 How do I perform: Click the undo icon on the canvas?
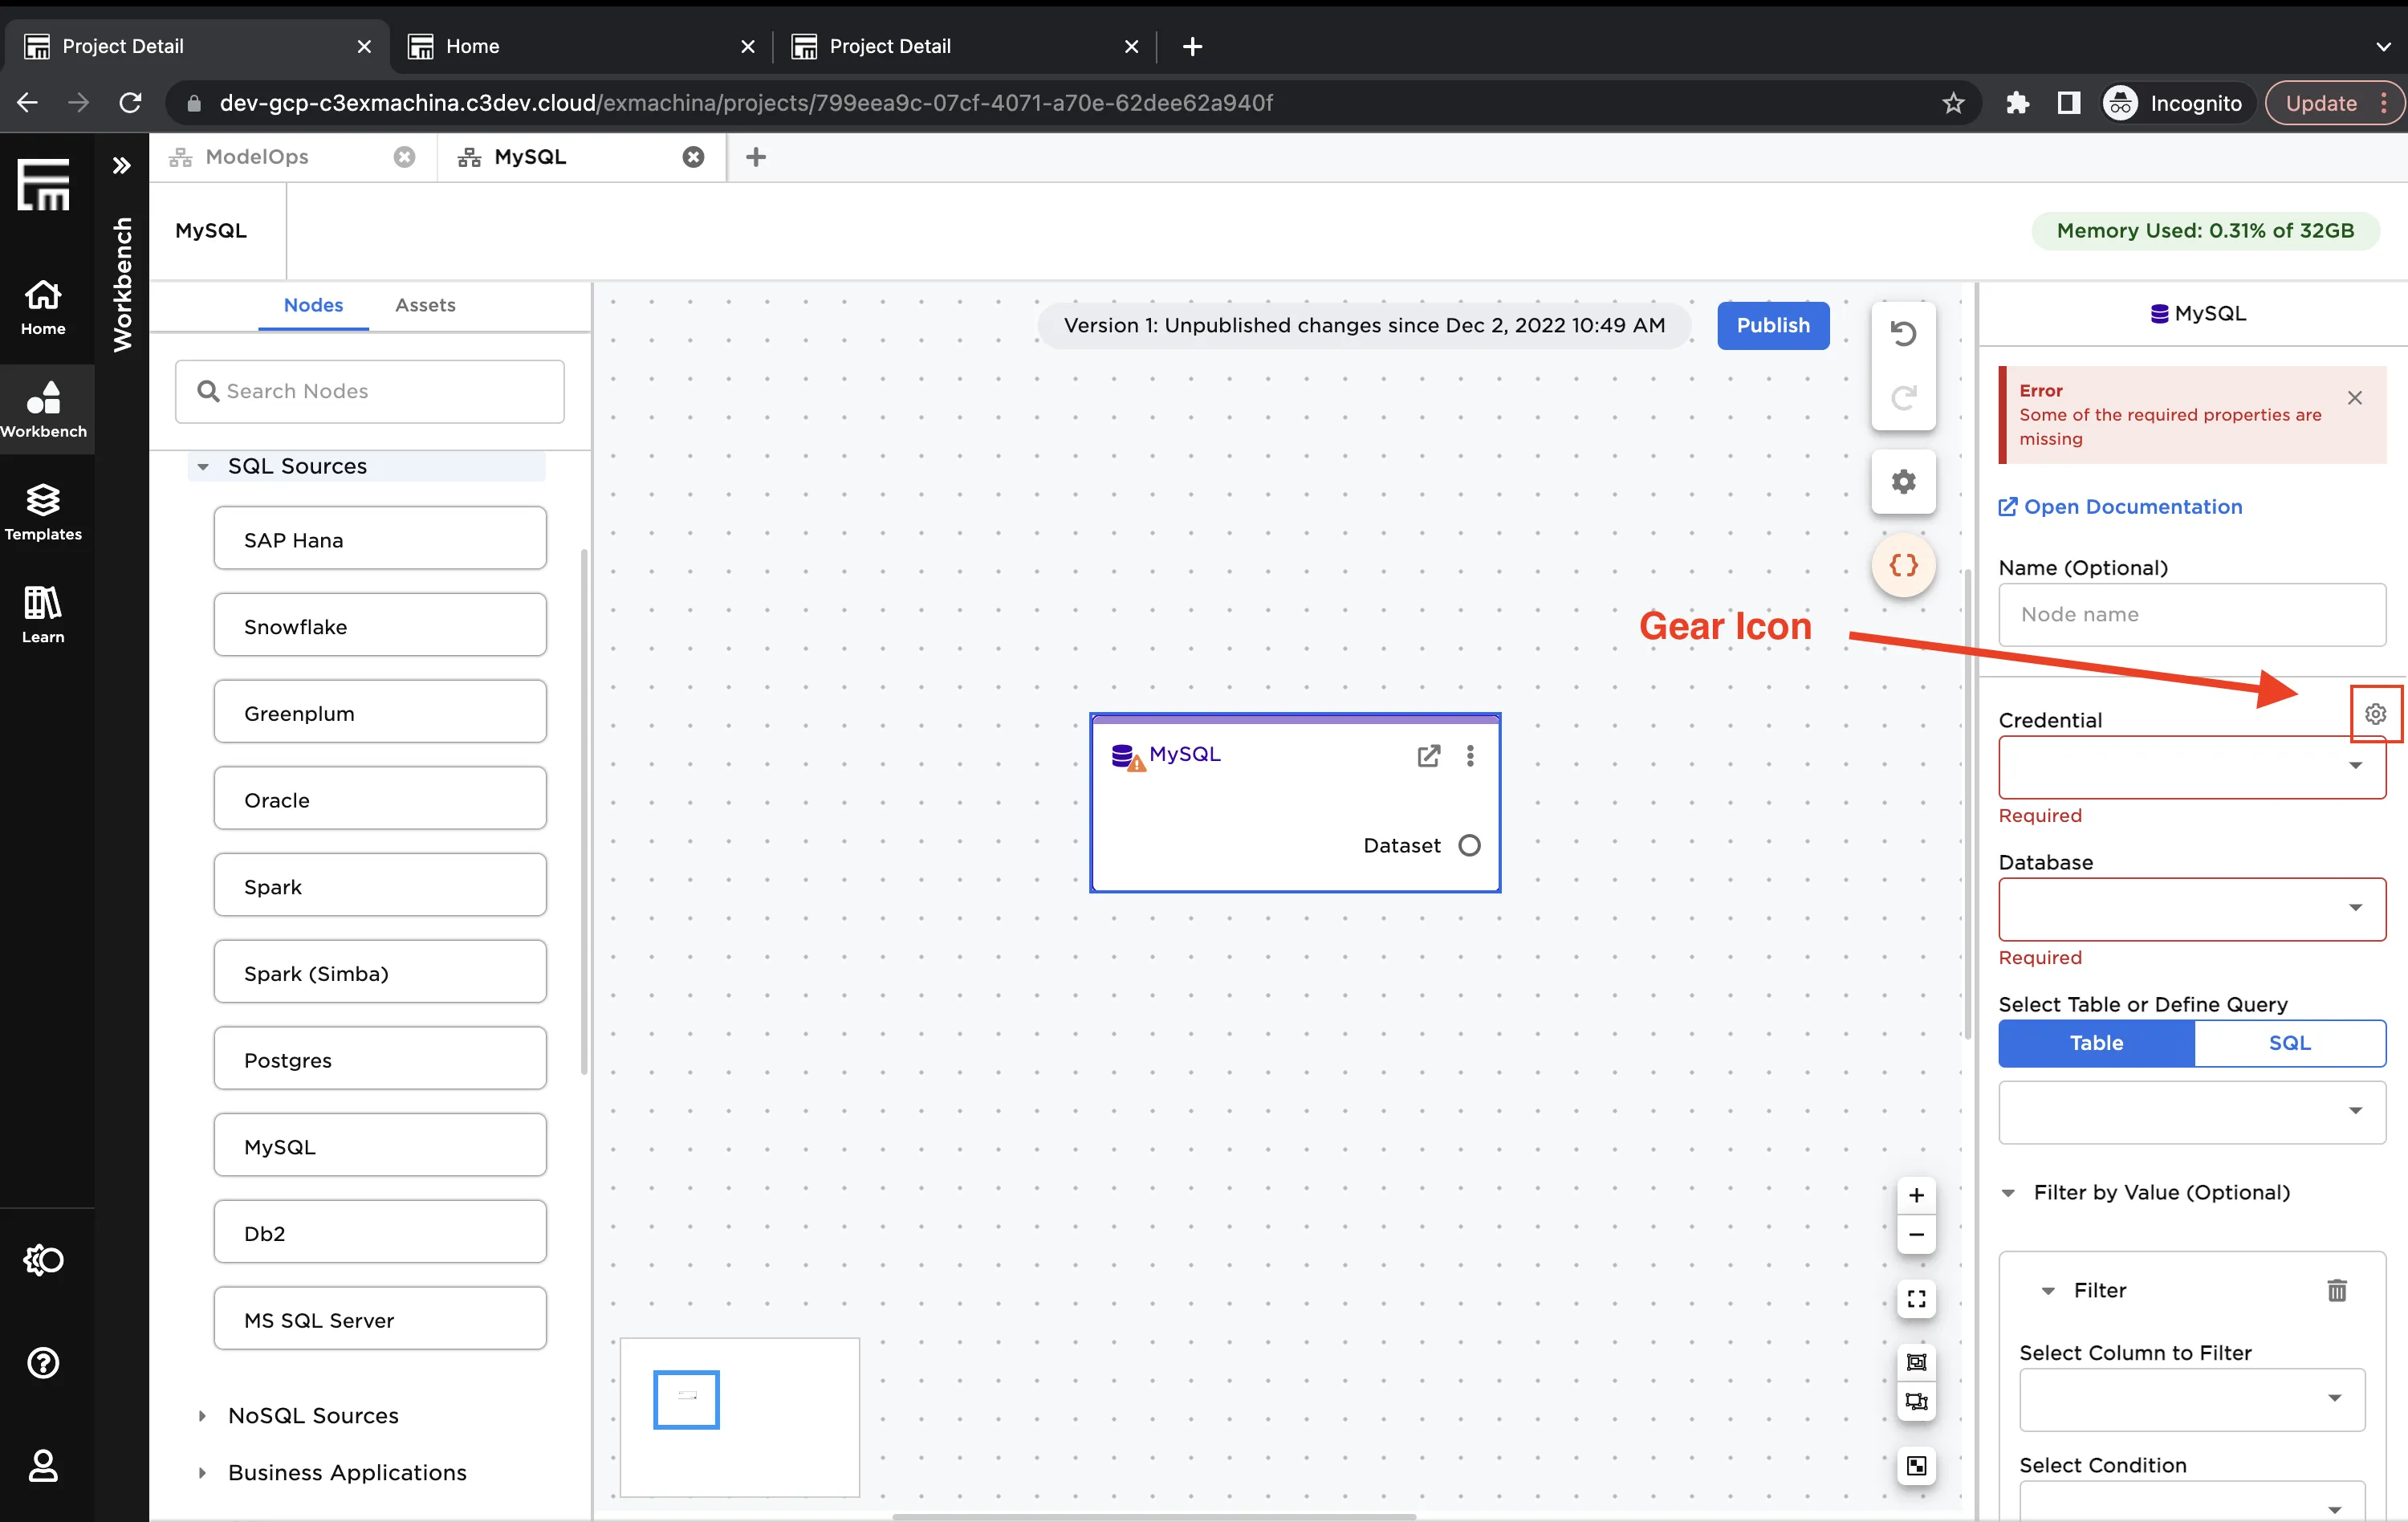pos(1903,333)
